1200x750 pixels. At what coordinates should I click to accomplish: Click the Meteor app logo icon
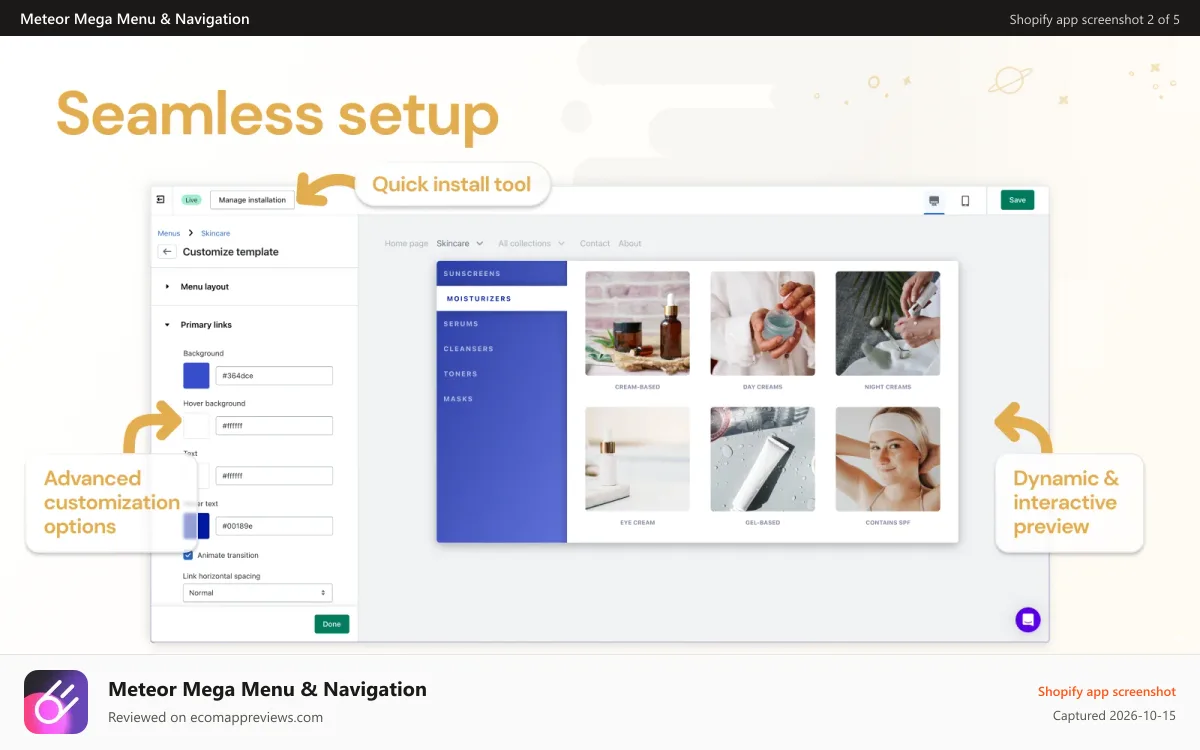[56, 702]
